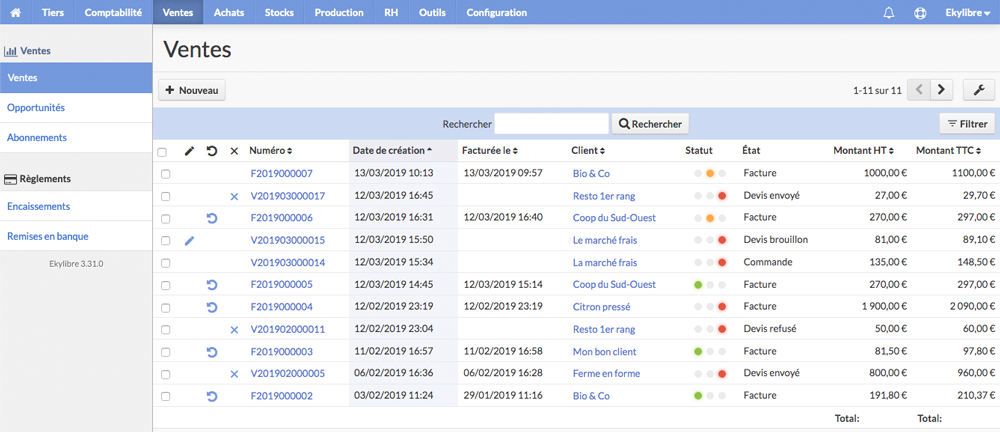This screenshot has height=432, width=1000.
Task: Go to next page arrow
Action: (x=941, y=90)
